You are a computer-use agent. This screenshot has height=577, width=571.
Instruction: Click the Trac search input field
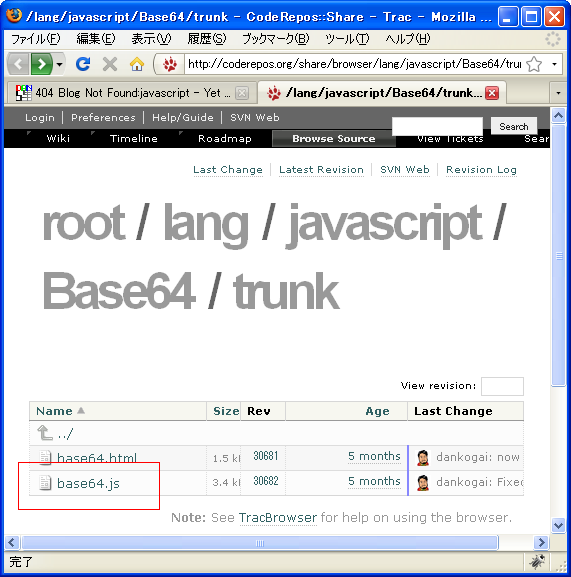(x=437, y=127)
